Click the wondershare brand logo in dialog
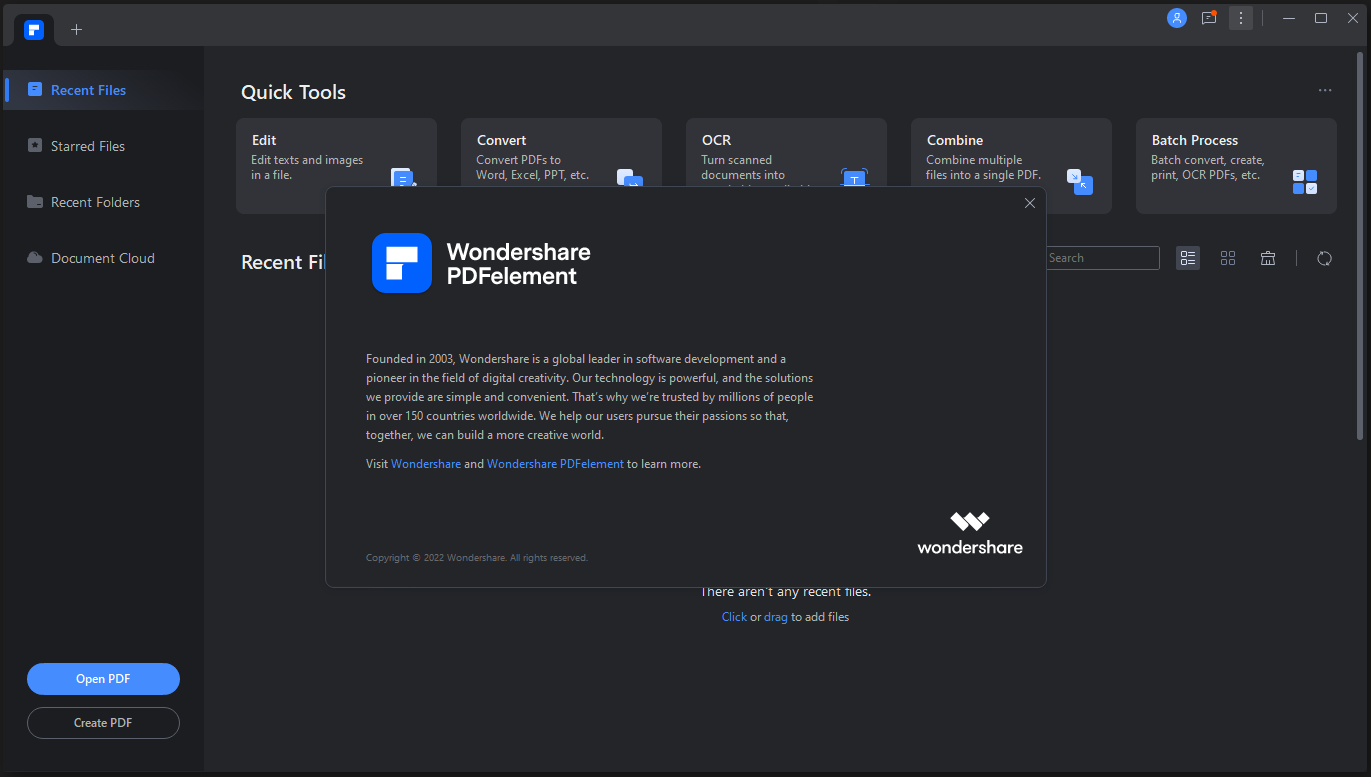 coord(970,533)
